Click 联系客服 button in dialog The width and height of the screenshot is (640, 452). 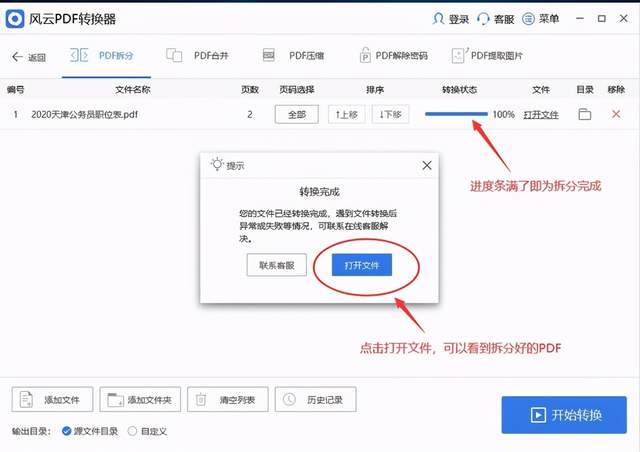click(276, 265)
